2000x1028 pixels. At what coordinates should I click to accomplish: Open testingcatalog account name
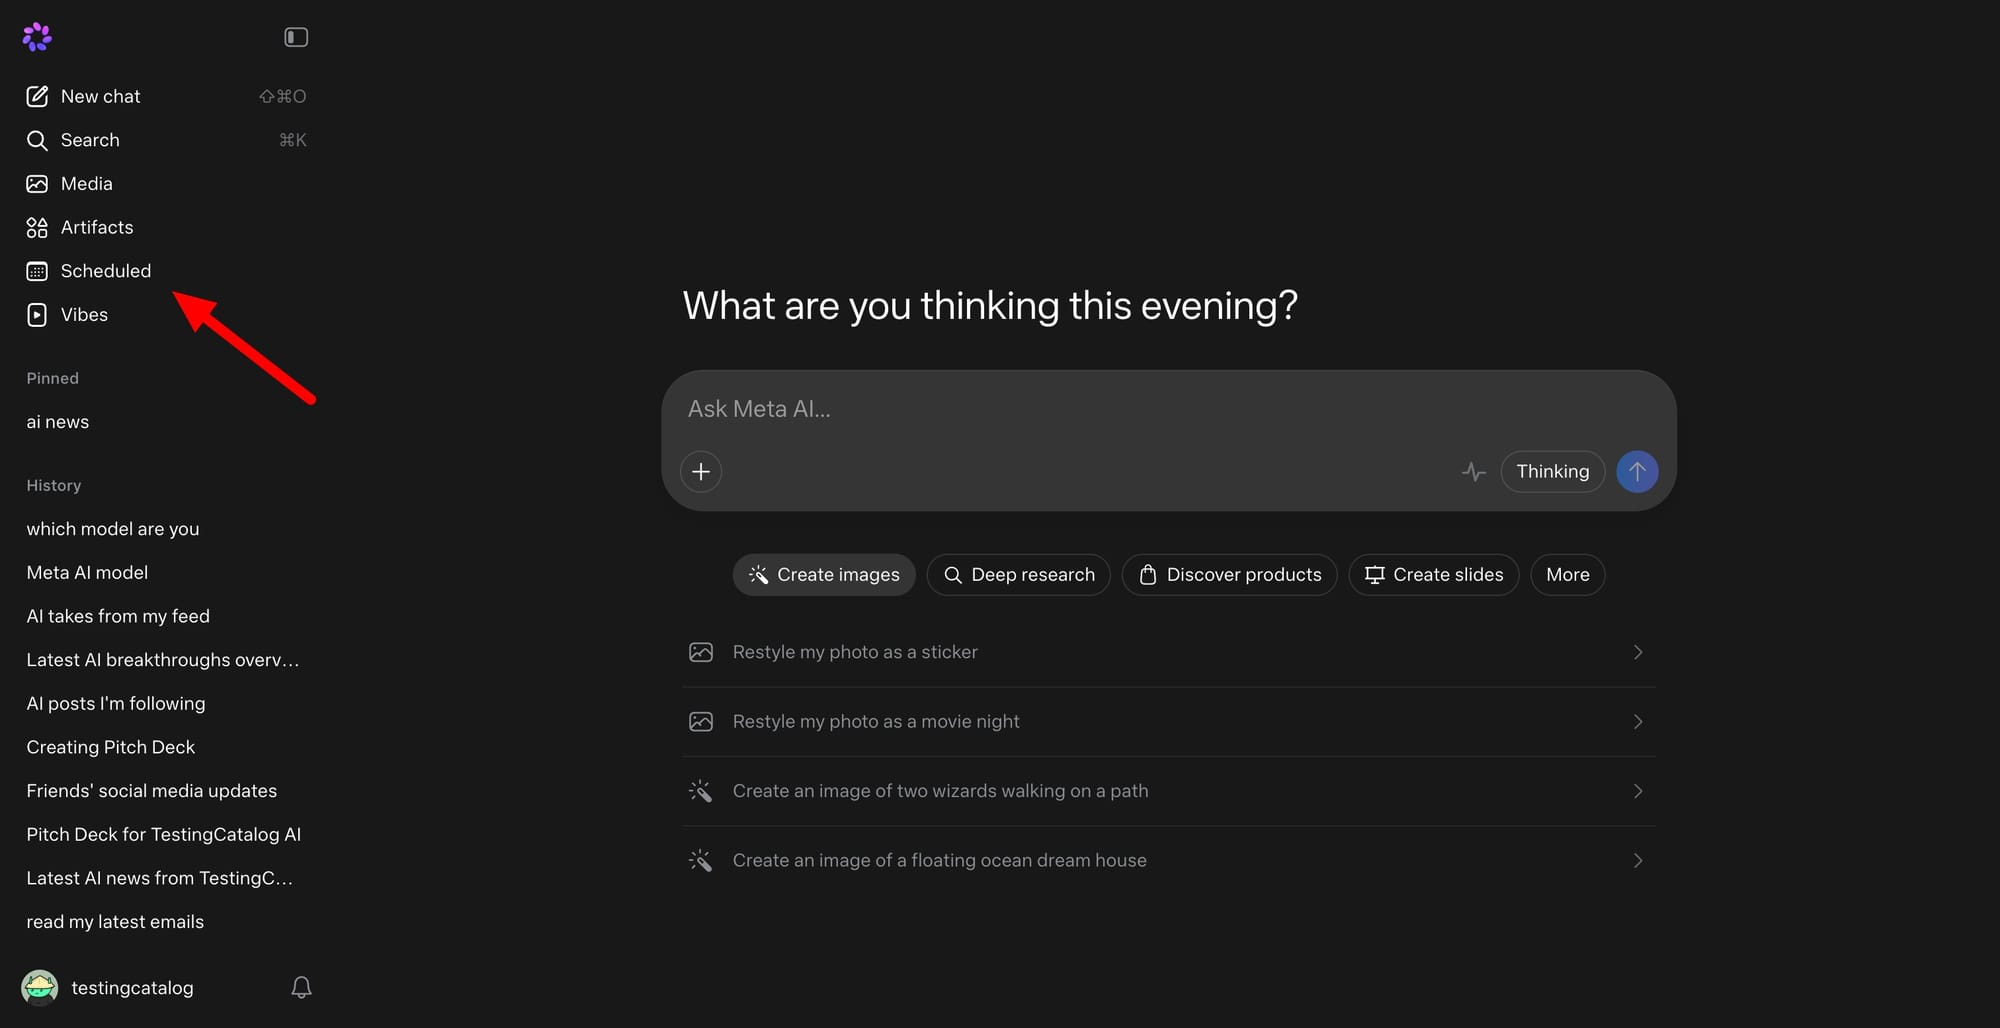coord(133,988)
